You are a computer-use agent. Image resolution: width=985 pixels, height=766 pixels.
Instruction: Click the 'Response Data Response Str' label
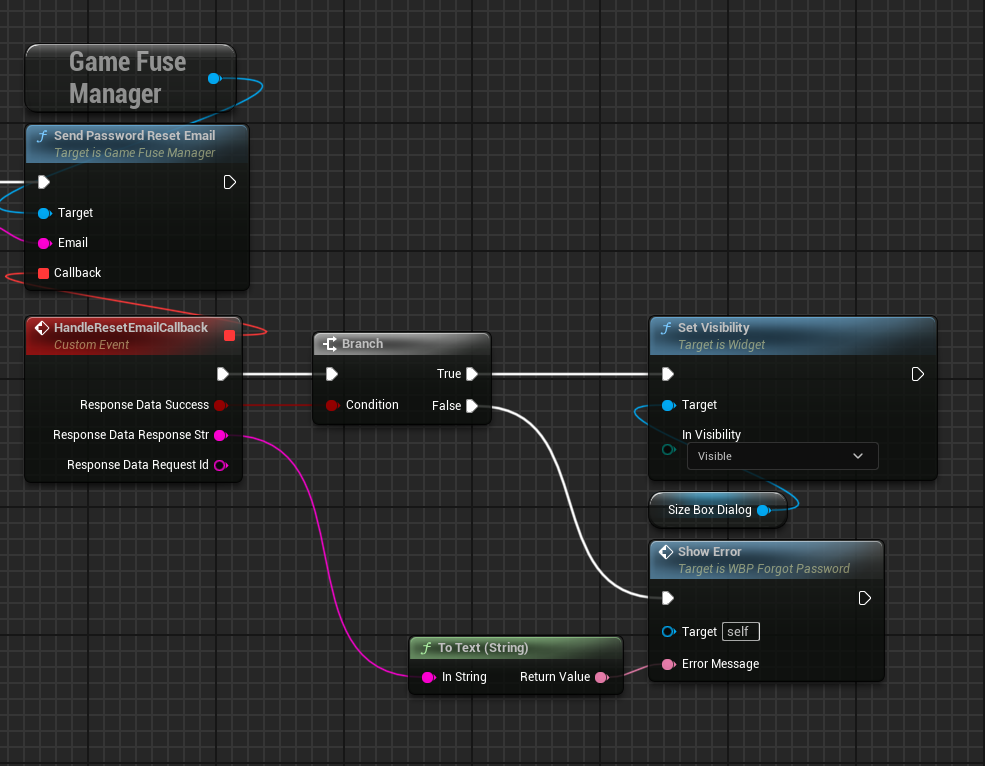tap(131, 435)
